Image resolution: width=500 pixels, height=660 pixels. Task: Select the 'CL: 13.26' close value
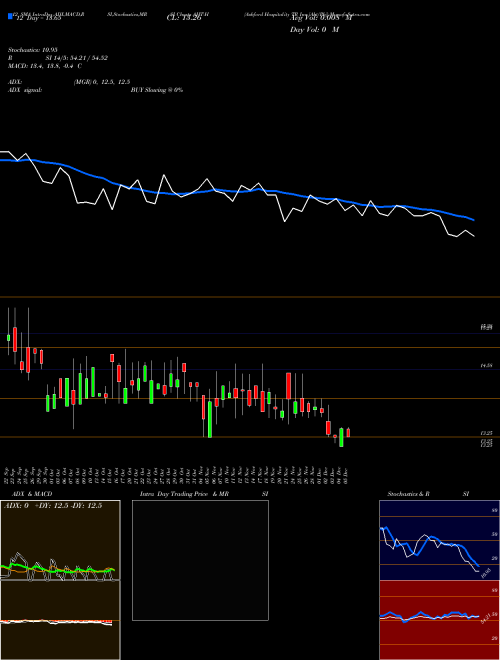coord(184,18)
